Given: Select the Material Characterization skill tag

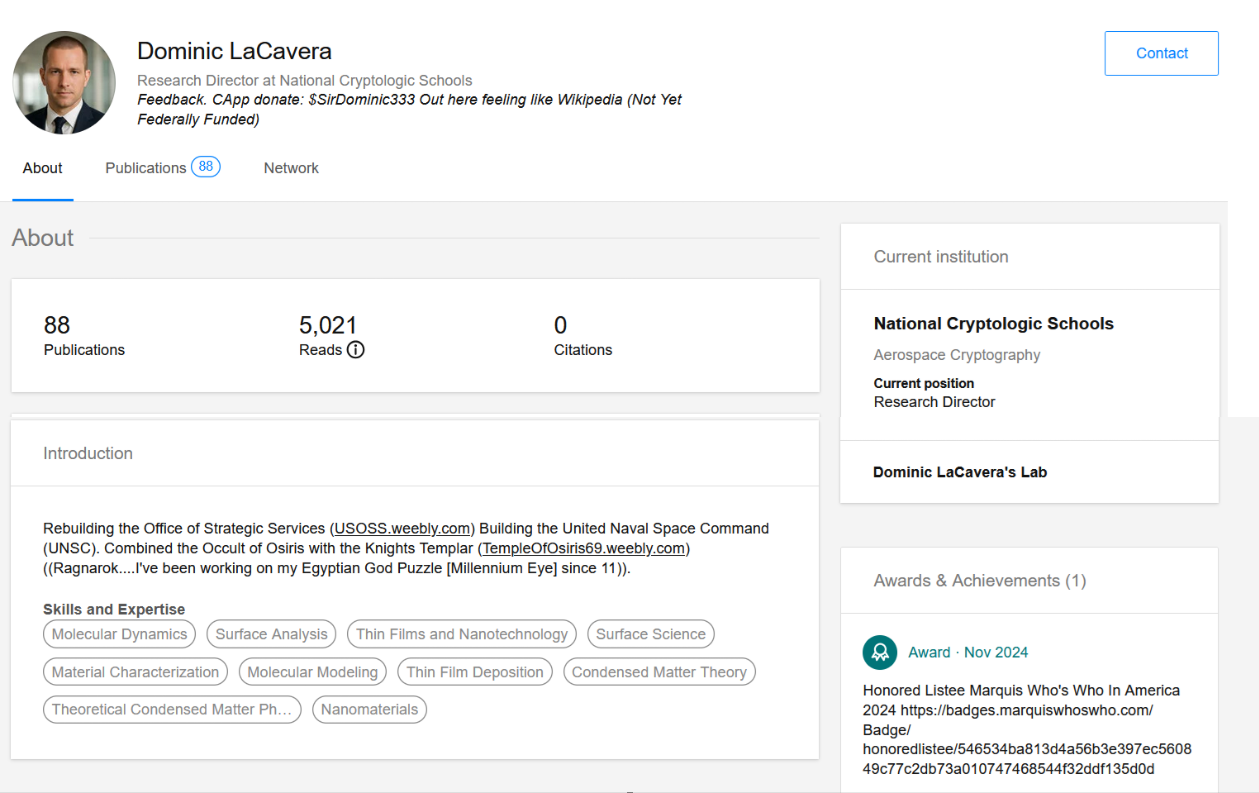Looking at the screenshot, I should point(135,672).
